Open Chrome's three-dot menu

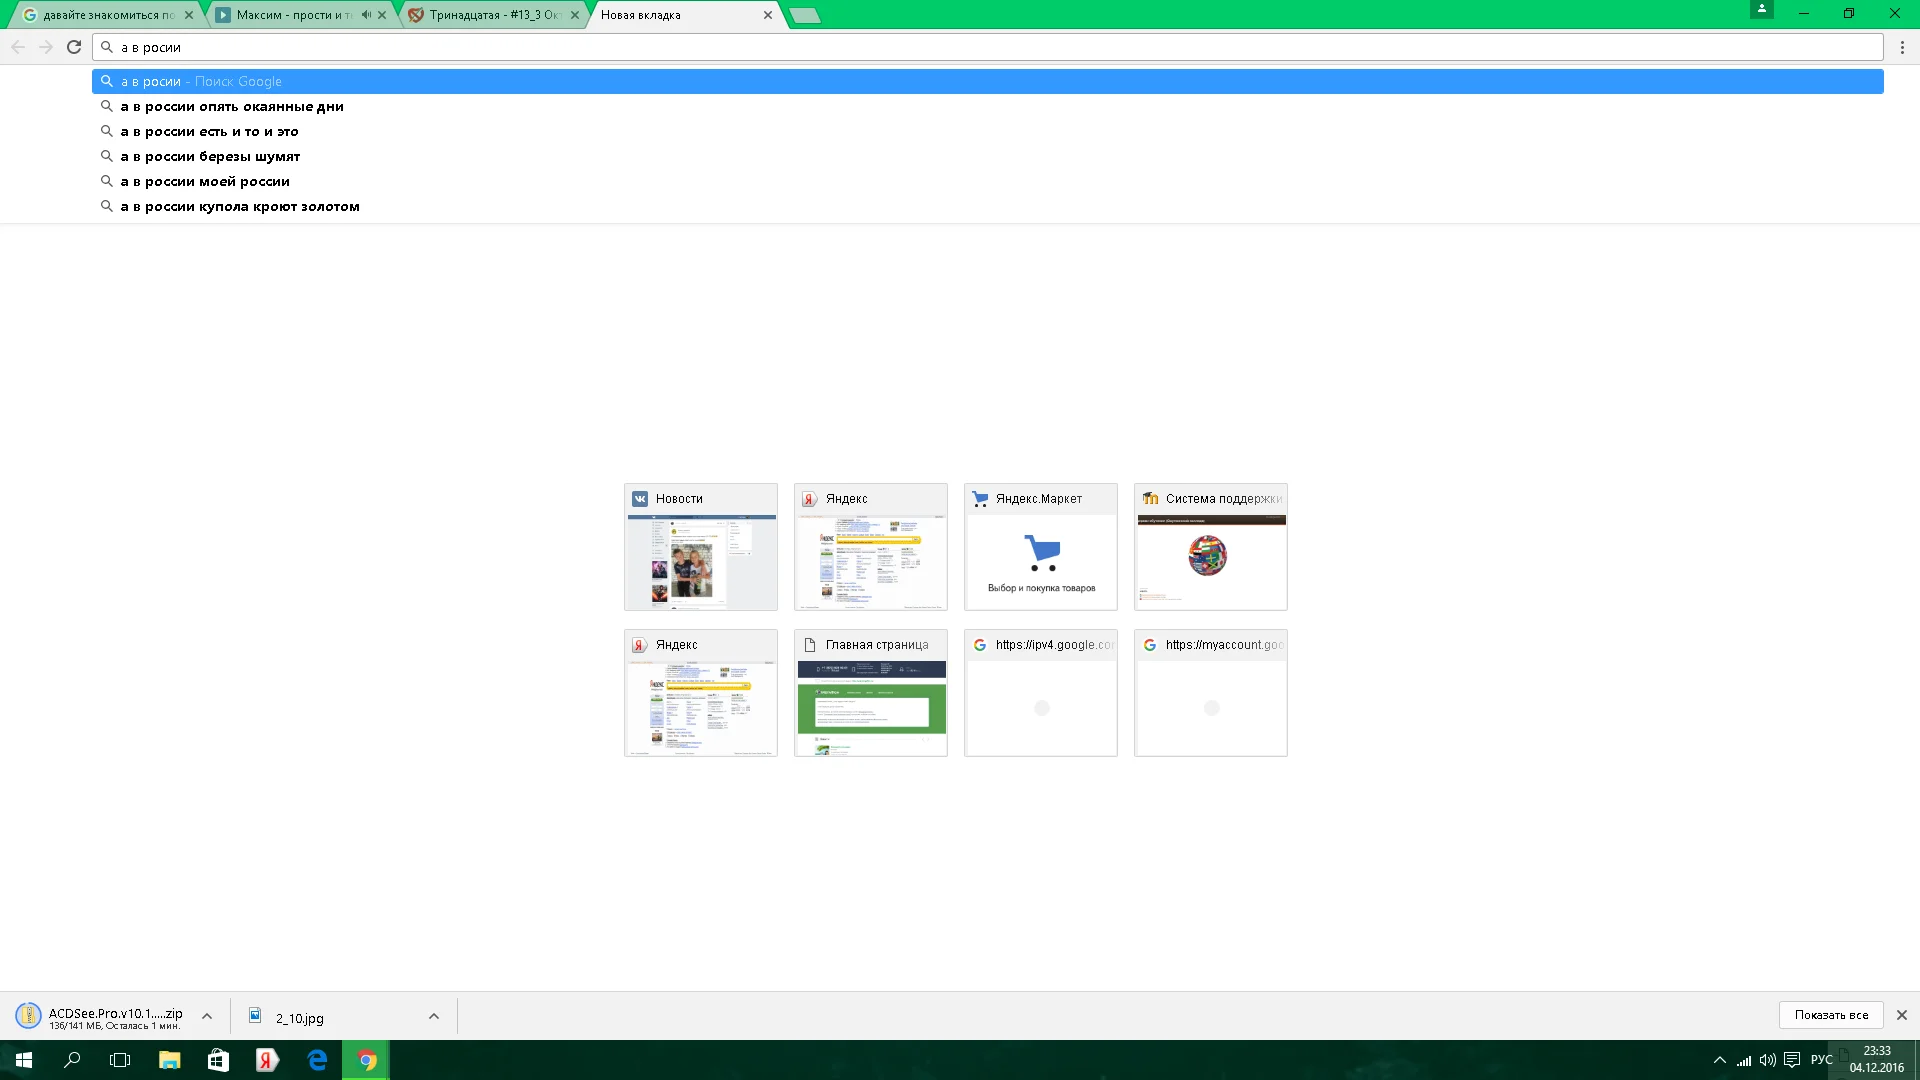coord(1902,47)
